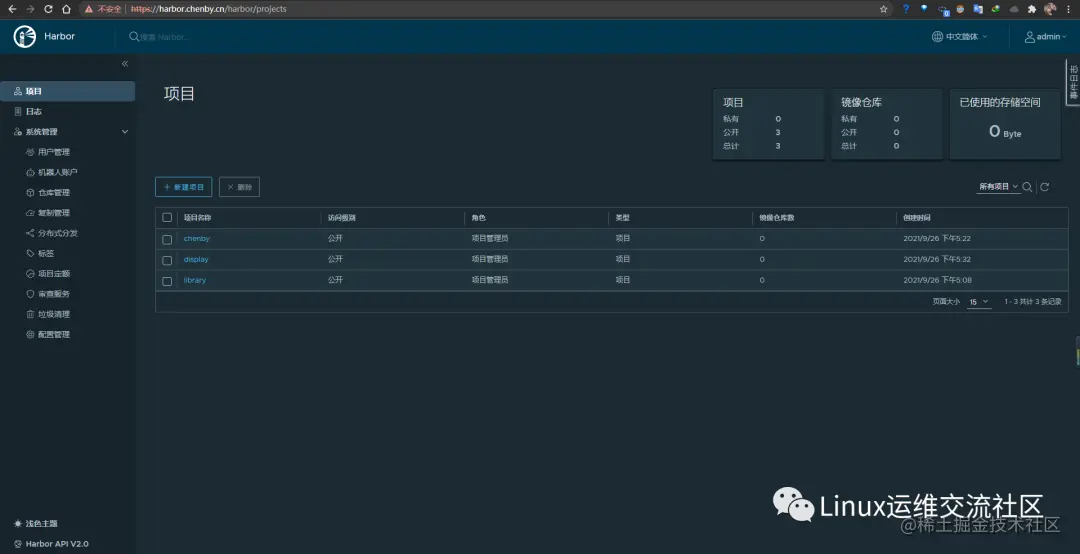
Task: Sort by the 访问级别 column header
Action: 341,218
